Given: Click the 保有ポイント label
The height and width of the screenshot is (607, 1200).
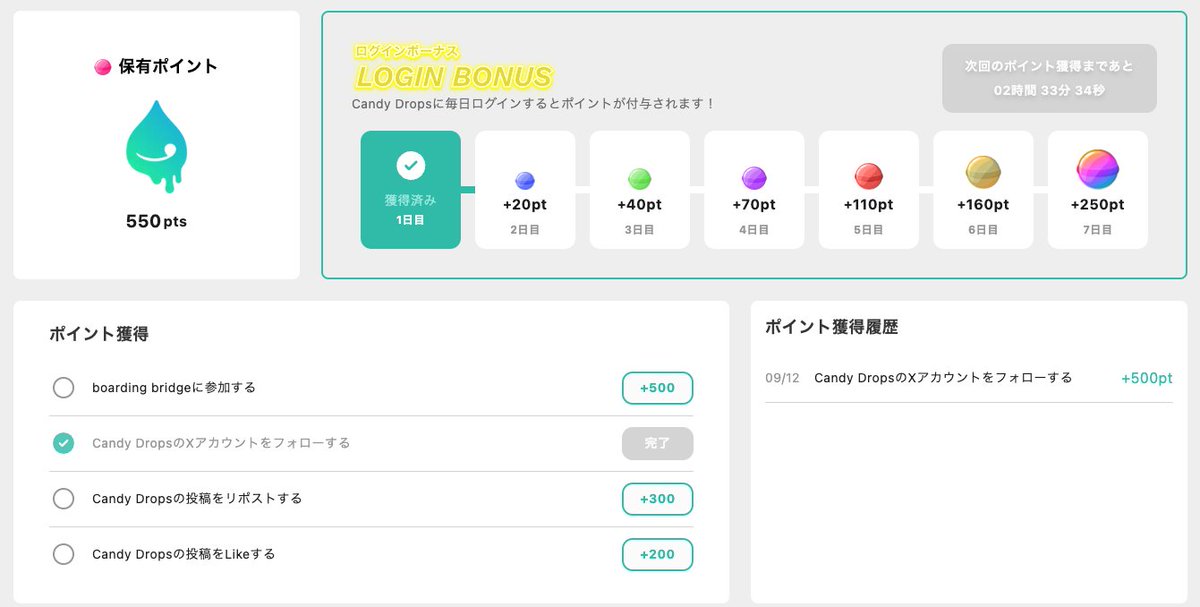Looking at the screenshot, I should coord(168,67).
